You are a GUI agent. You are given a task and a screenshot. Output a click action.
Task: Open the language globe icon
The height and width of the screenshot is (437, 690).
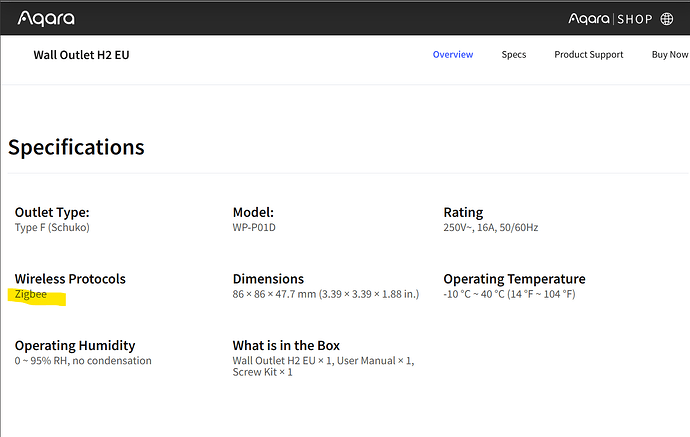(x=667, y=19)
